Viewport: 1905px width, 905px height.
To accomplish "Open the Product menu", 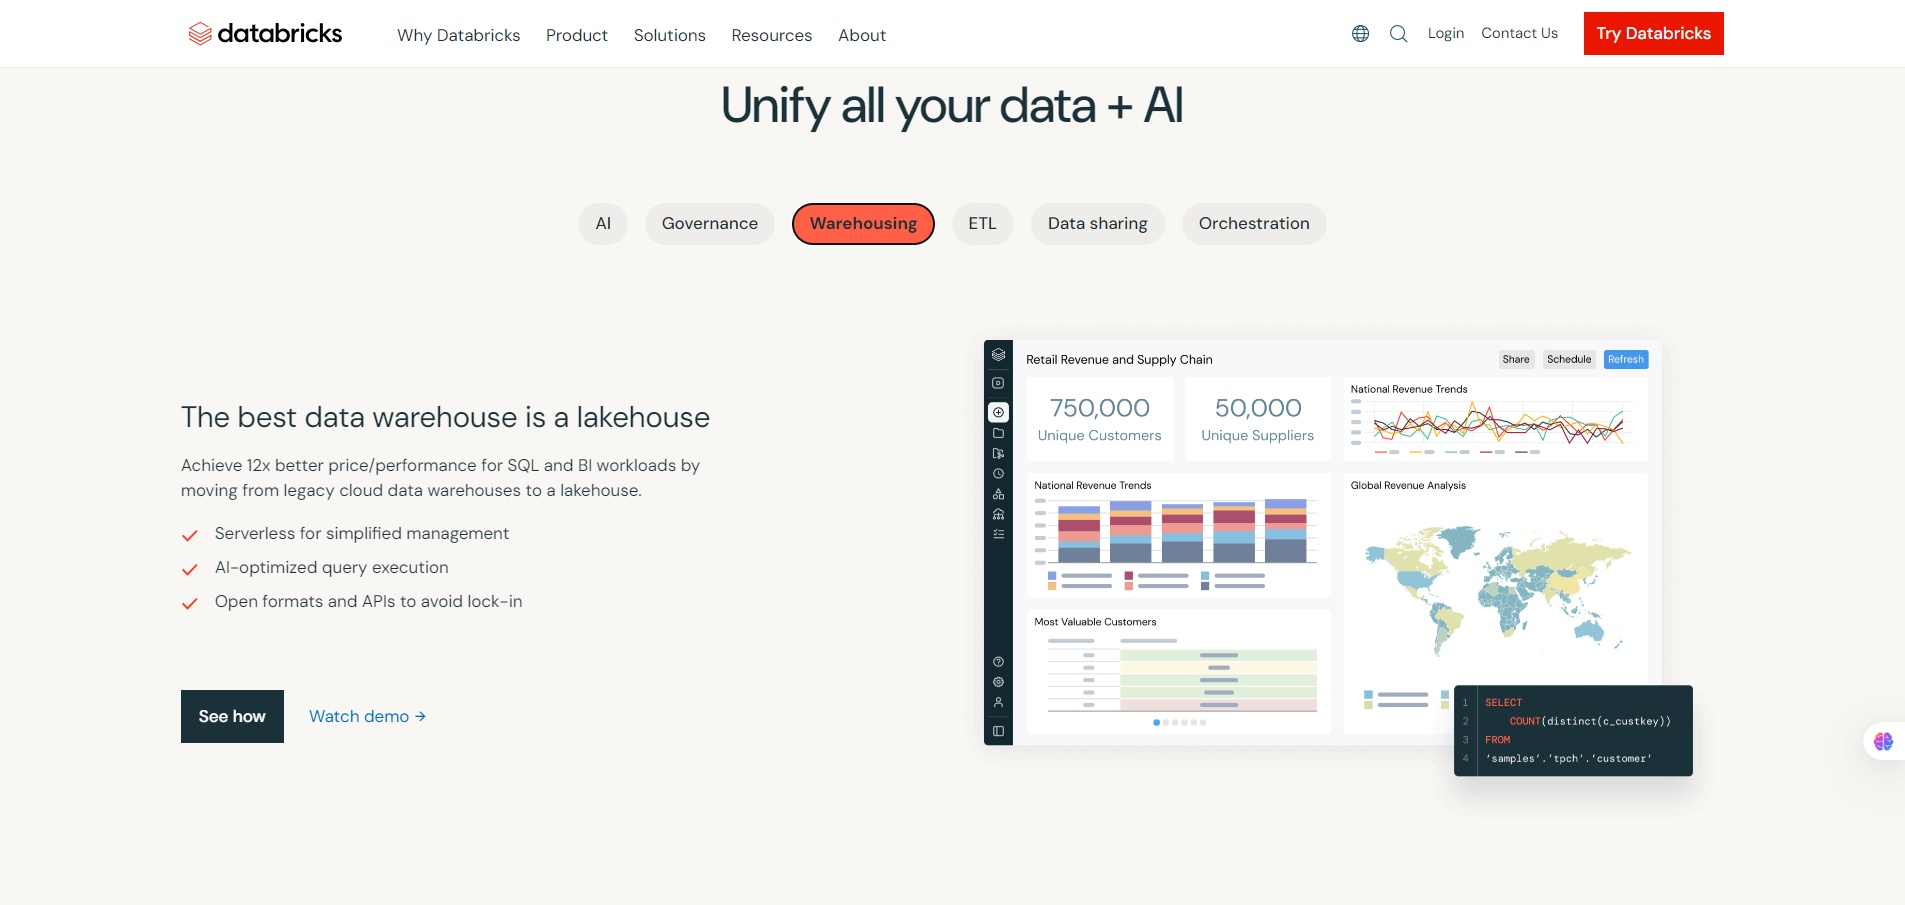I will pyautogui.click(x=577, y=35).
